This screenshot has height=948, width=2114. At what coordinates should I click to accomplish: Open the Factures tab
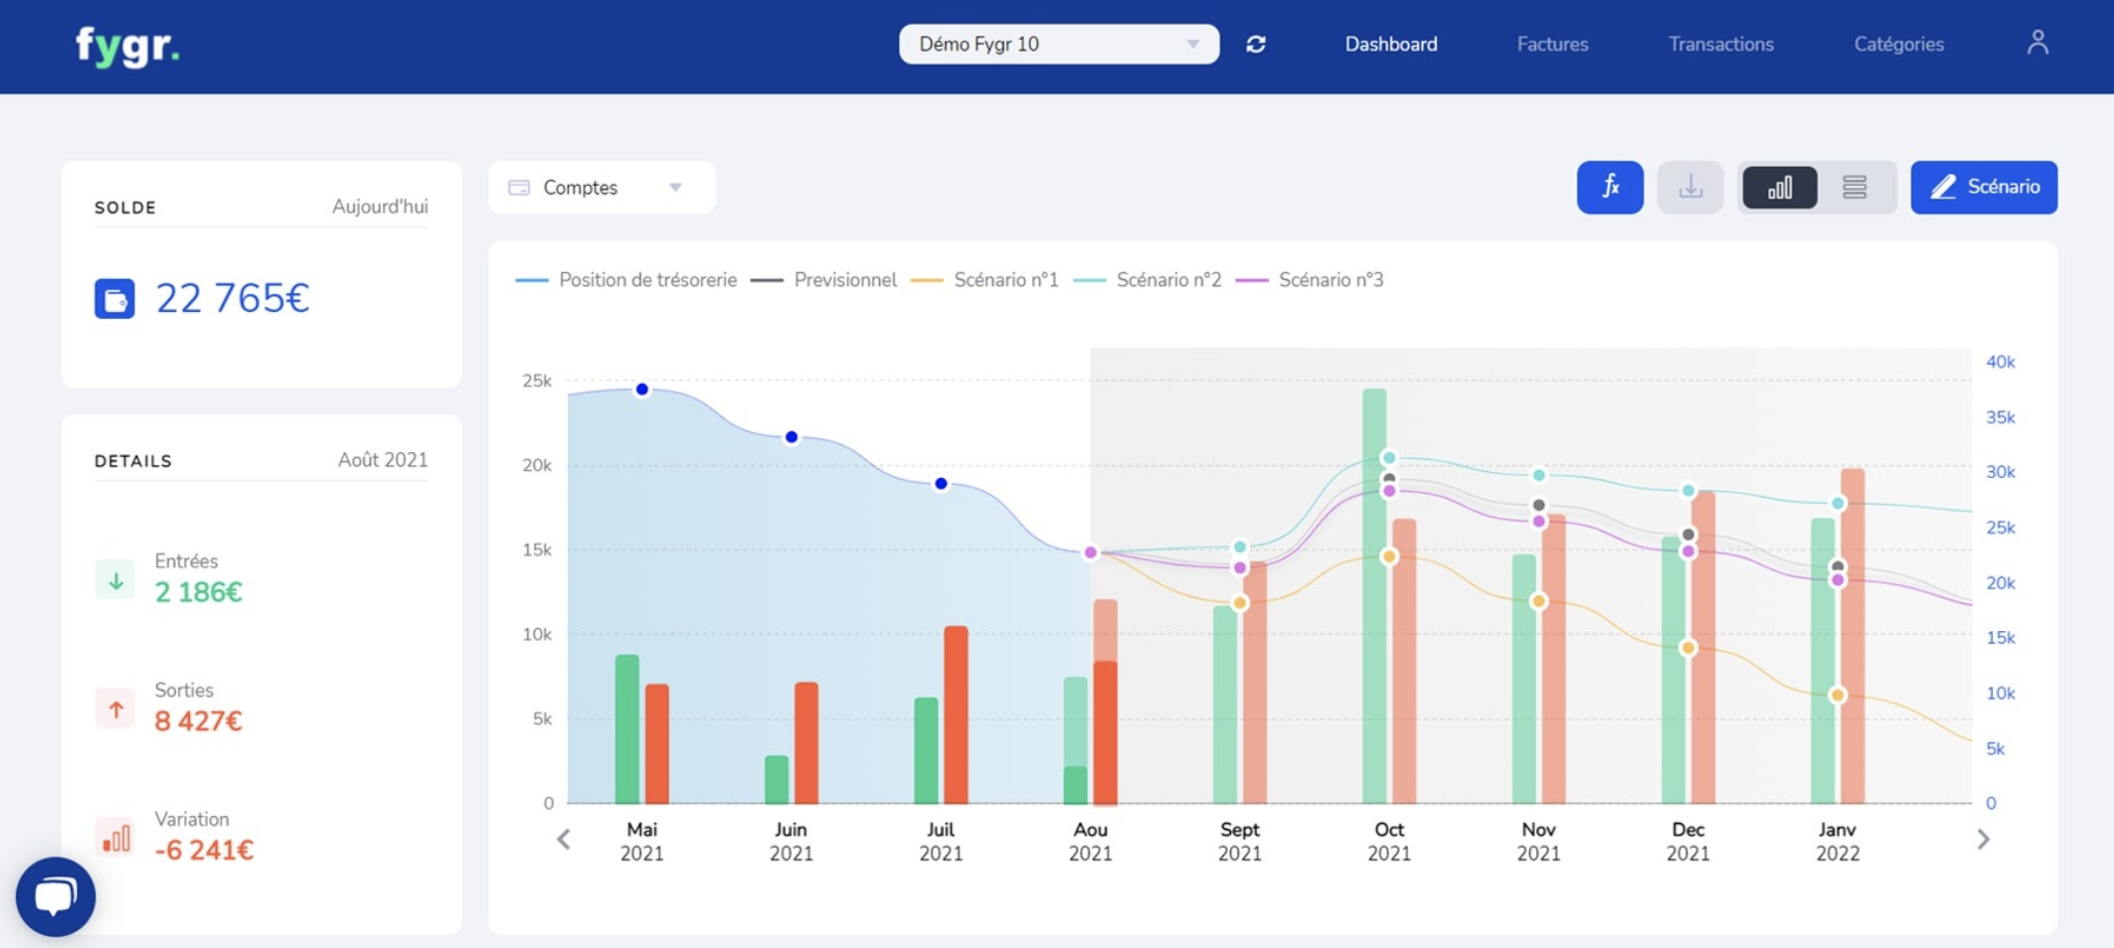[x=1552, y=44]
